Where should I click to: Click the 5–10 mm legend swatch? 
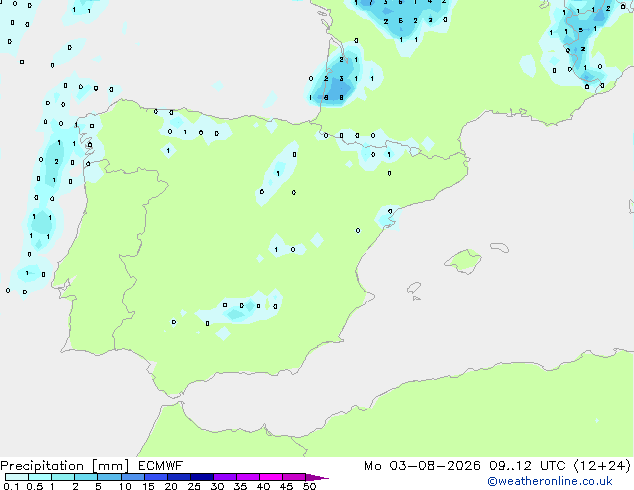(x=109, y=477)
